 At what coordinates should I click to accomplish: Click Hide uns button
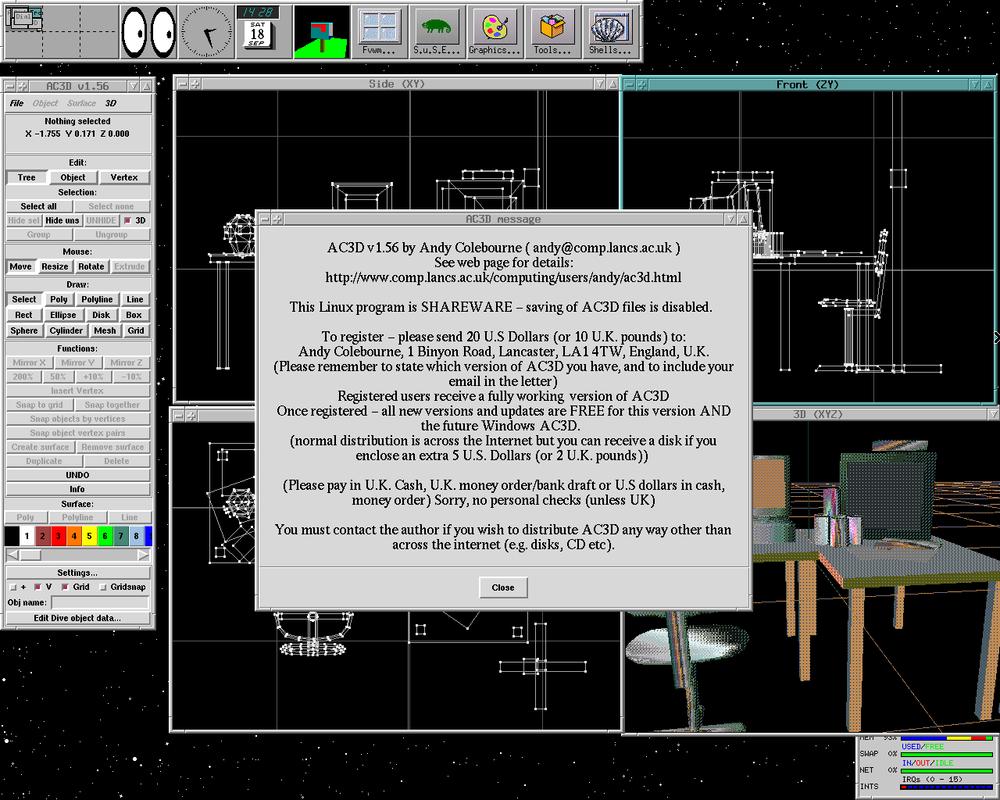coord(62,220)
